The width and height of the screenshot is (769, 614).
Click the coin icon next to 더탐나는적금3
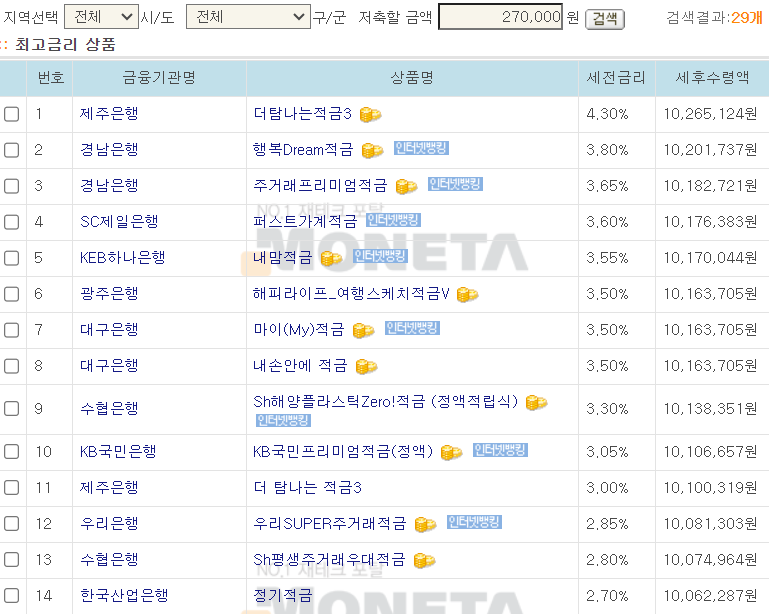(370, 115)
